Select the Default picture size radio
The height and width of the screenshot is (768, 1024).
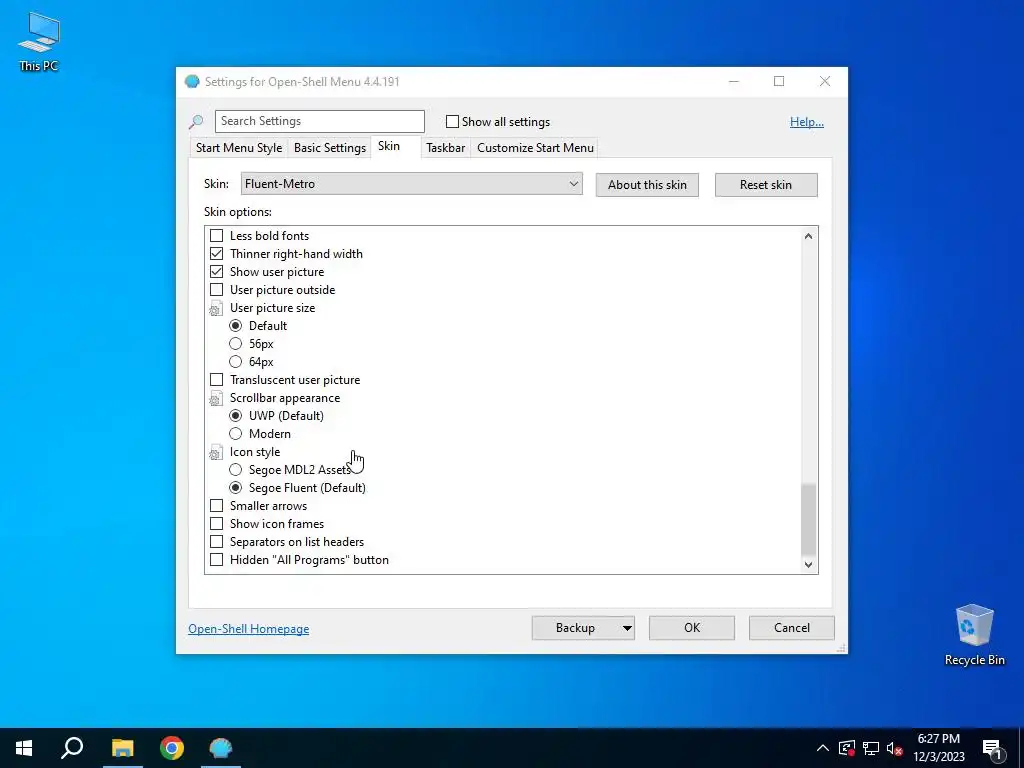235,326
